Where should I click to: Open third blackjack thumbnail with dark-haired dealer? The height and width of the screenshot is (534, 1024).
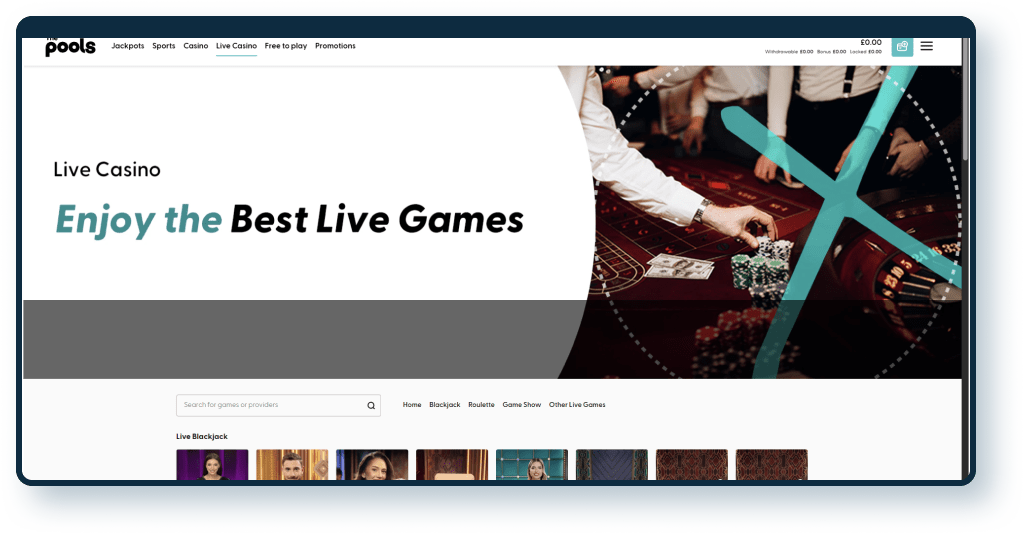(372, 465)
